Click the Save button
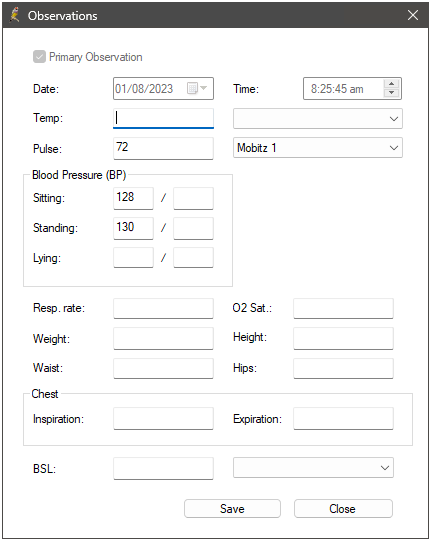Screen dimensions: 432x543 point(232,509)
